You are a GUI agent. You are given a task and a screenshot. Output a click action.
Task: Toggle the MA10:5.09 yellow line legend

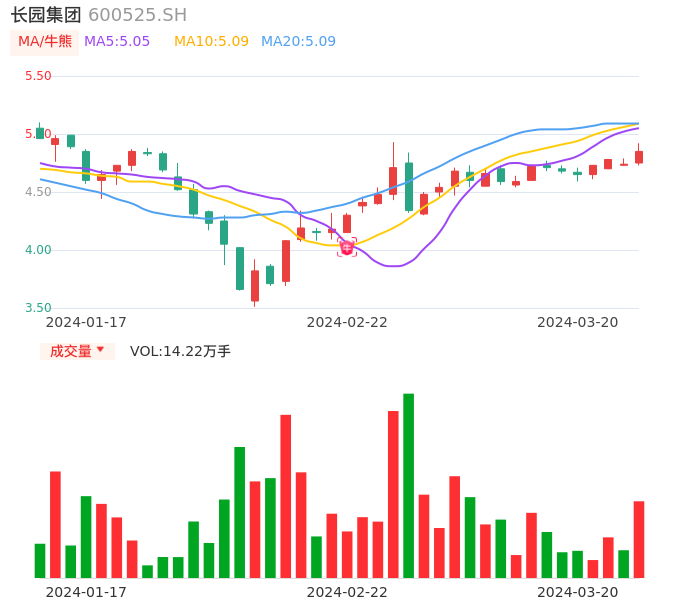pyautogui.click(x=211, y=42)
